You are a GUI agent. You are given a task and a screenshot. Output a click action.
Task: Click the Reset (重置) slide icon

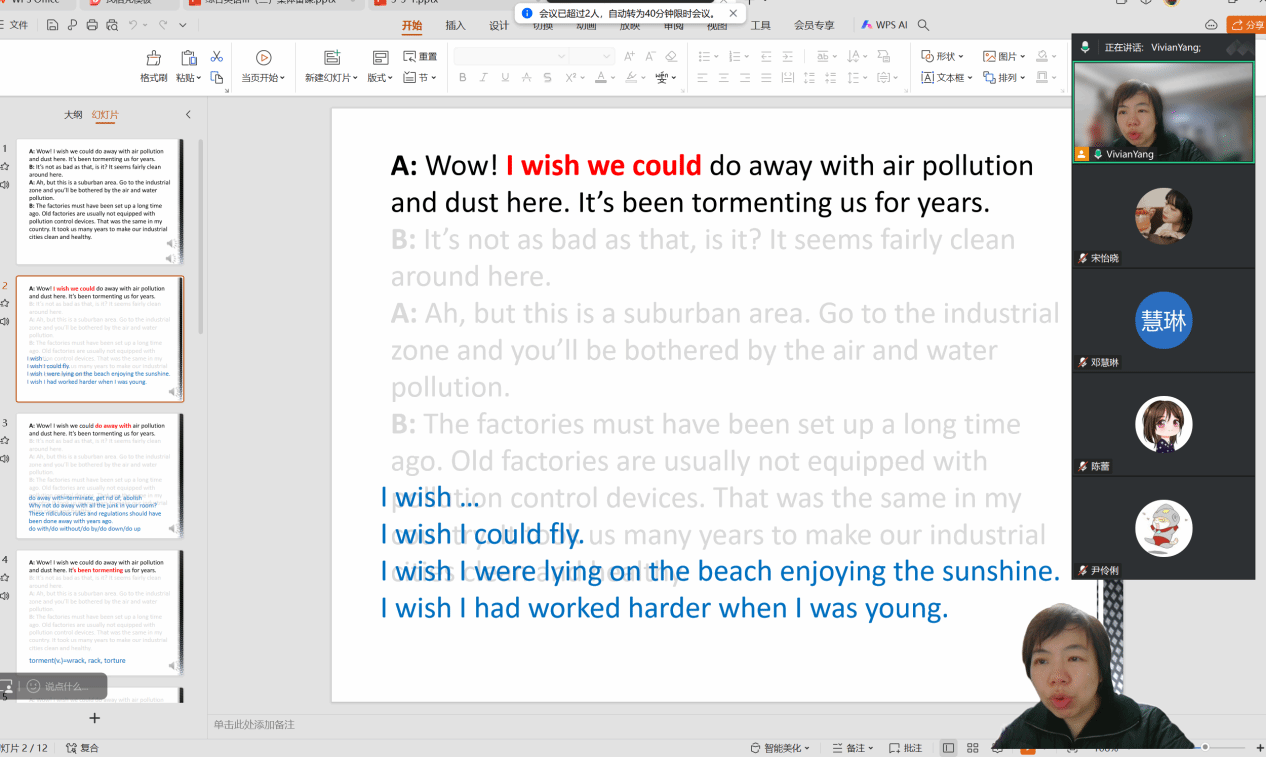click(420, 57)
